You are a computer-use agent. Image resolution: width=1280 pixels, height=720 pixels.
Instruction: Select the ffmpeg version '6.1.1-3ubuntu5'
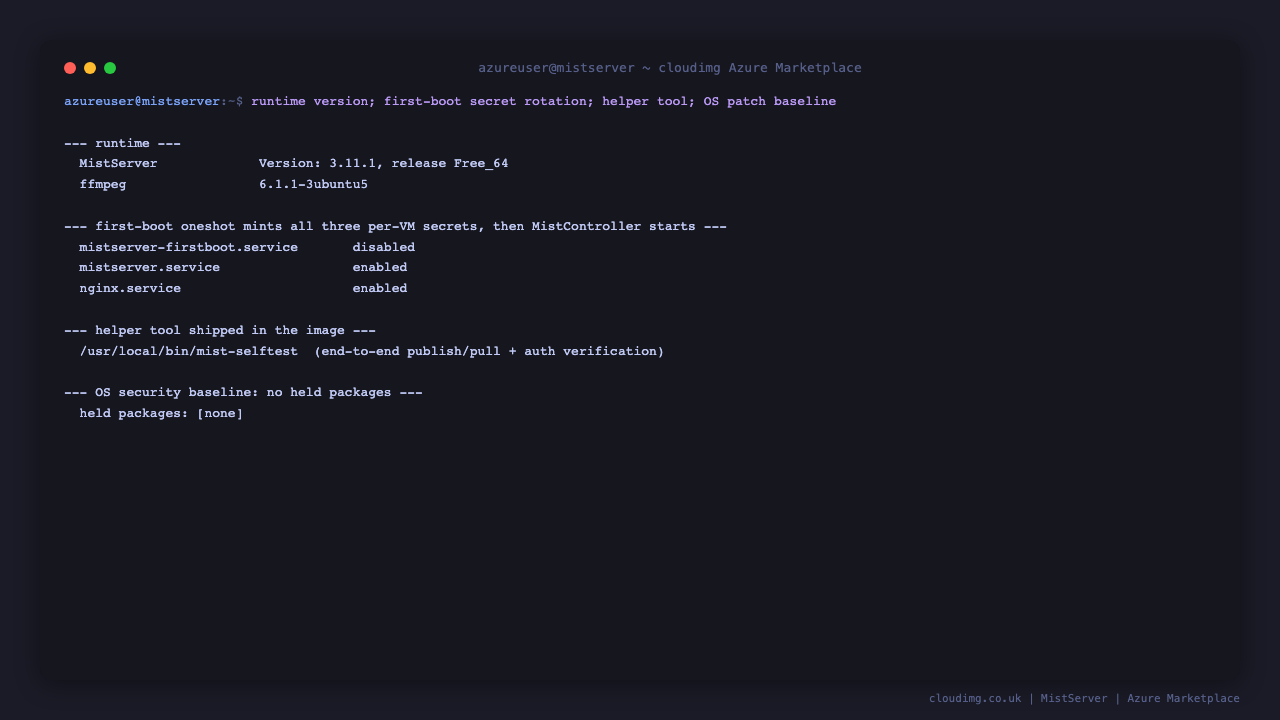tap(313, 184)
